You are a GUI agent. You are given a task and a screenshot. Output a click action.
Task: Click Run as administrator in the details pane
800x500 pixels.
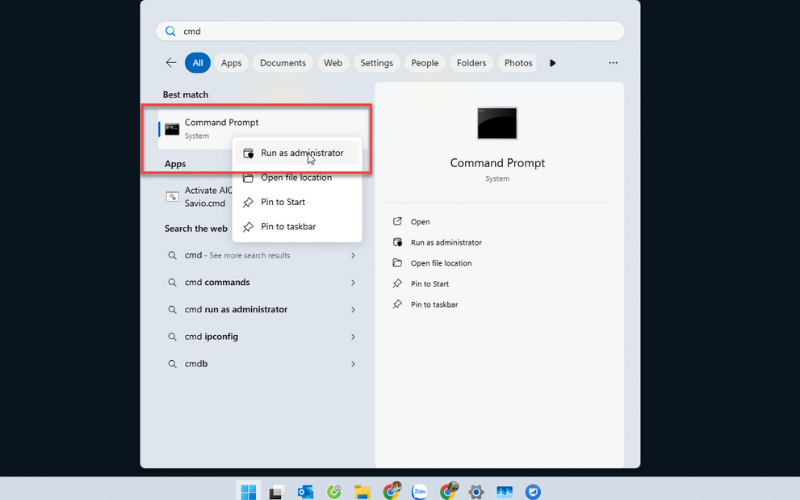coord(446,242)
